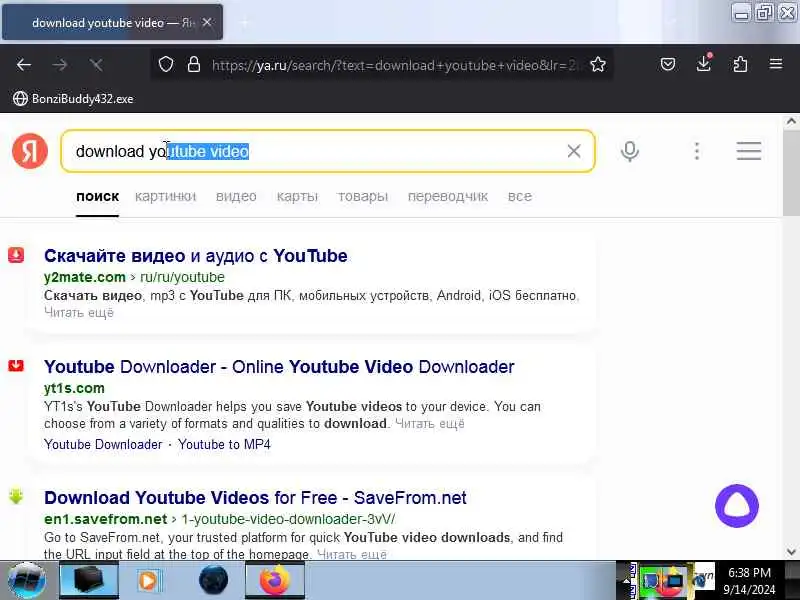Click the Yandex Я logo
This screenshot has height=600, width=800.
coord(30,151)
